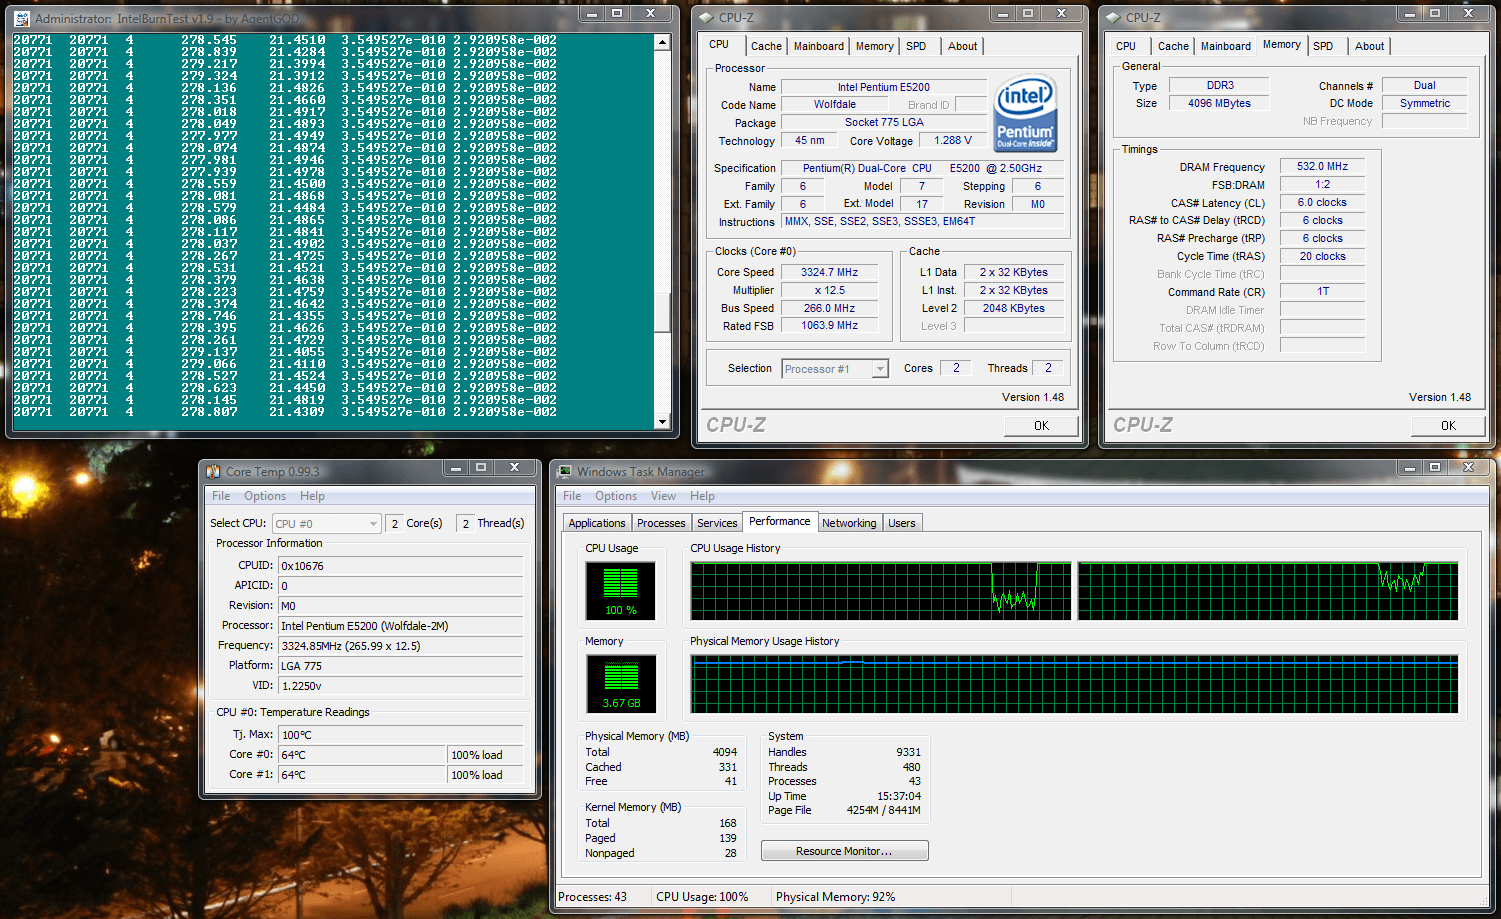This screenshot has height=919, width=1501.
Task: Open Help menu in Core Temp
Action: tap(312, 496)
